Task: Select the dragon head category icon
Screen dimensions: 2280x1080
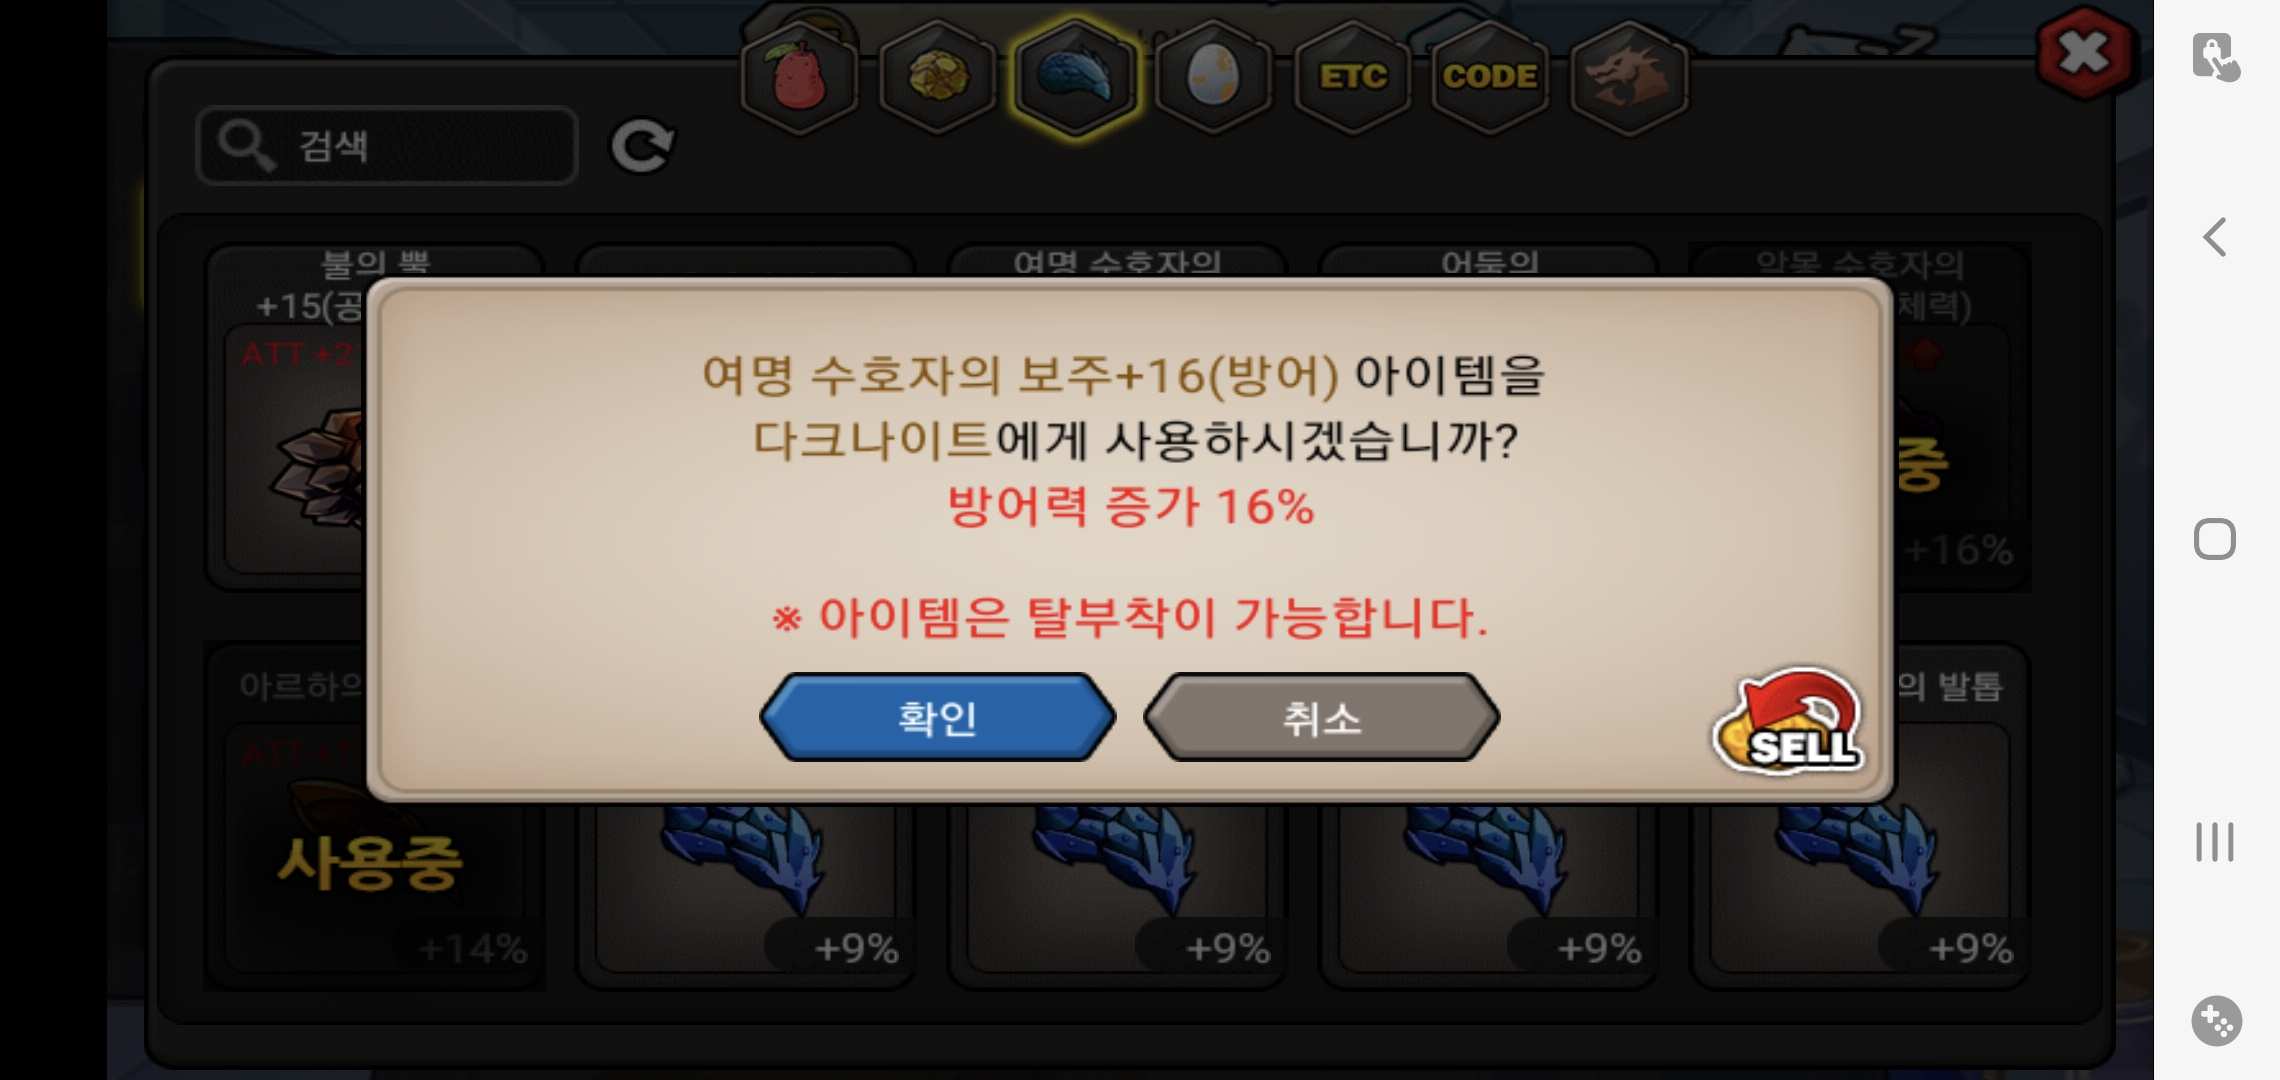Action: coord(1629,78)
